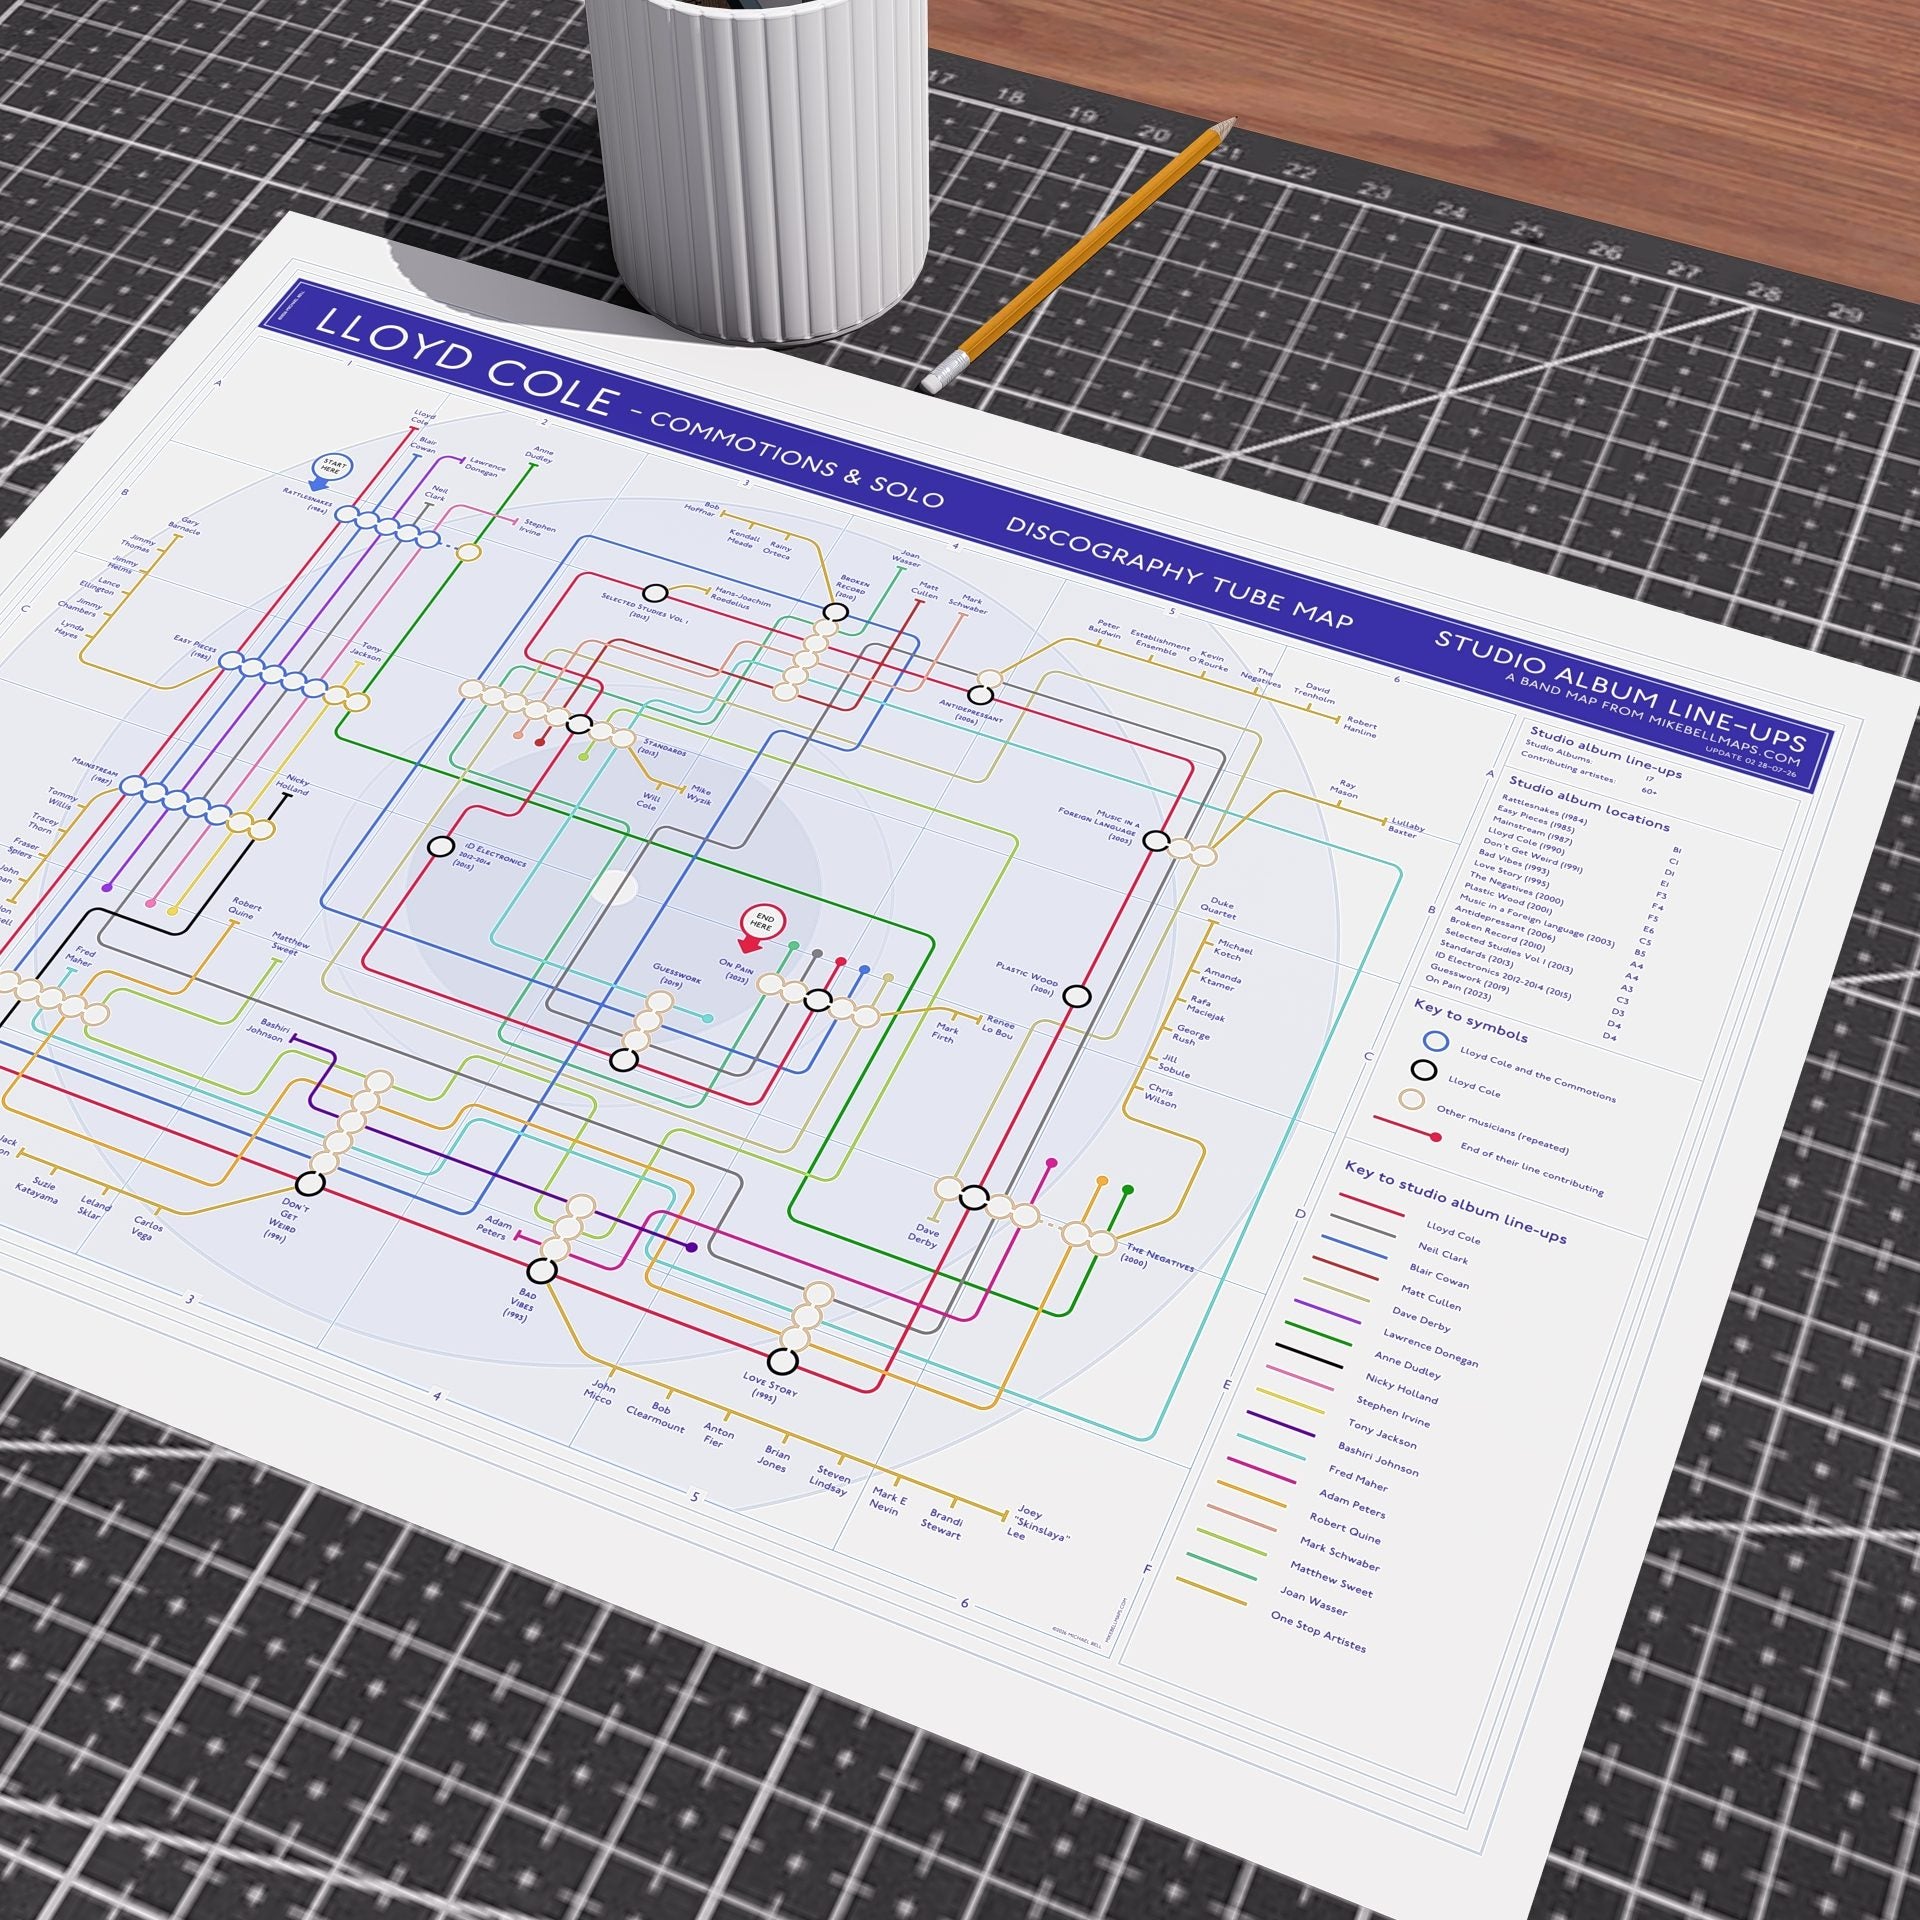Click the name "Lynda Hayes"

tap(68, 629)
